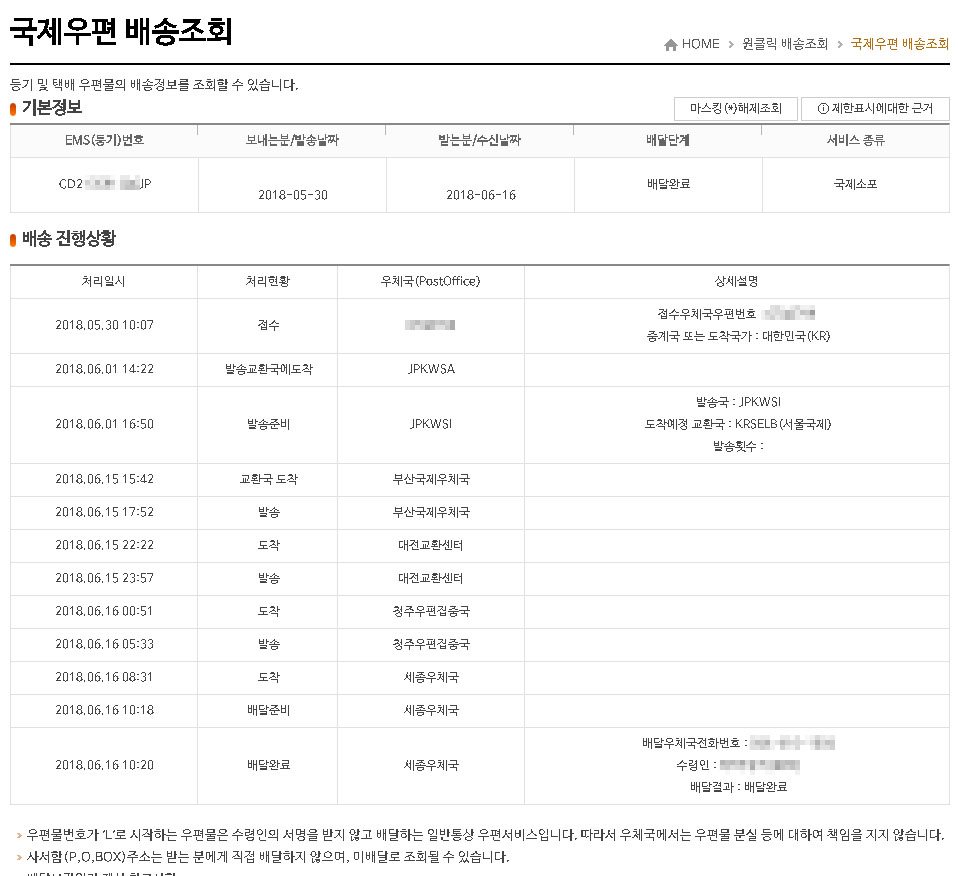
Task: Select the timestamp 2018.06.16 10:18
Action: [x=104, y=710]
